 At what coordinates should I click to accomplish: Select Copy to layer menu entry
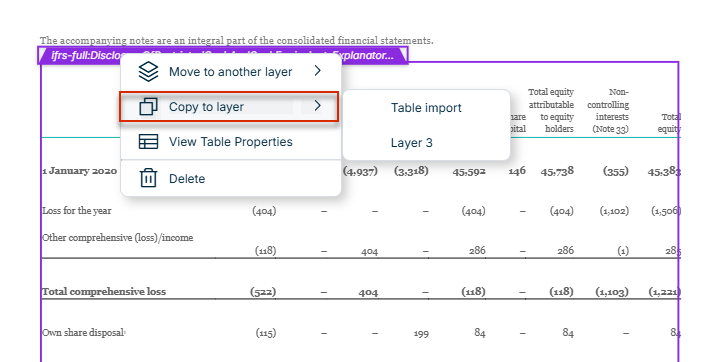coord(229,106)
